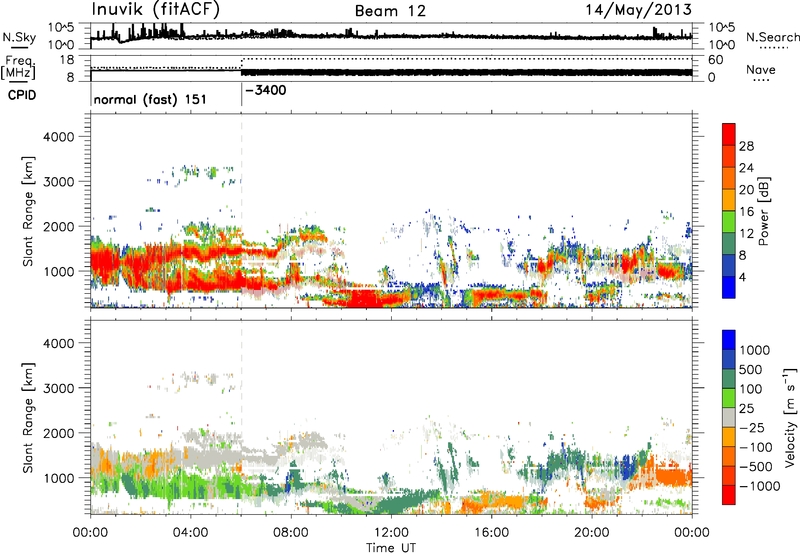Click the "18" frequency axis tick label

(x=66, y=60)
